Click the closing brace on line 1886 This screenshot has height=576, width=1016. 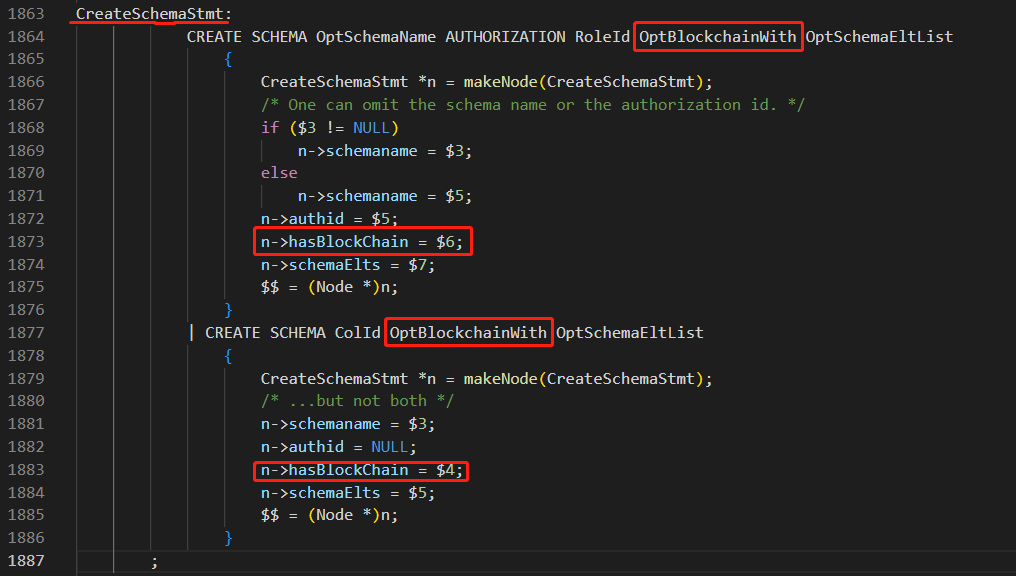[228, 538]
